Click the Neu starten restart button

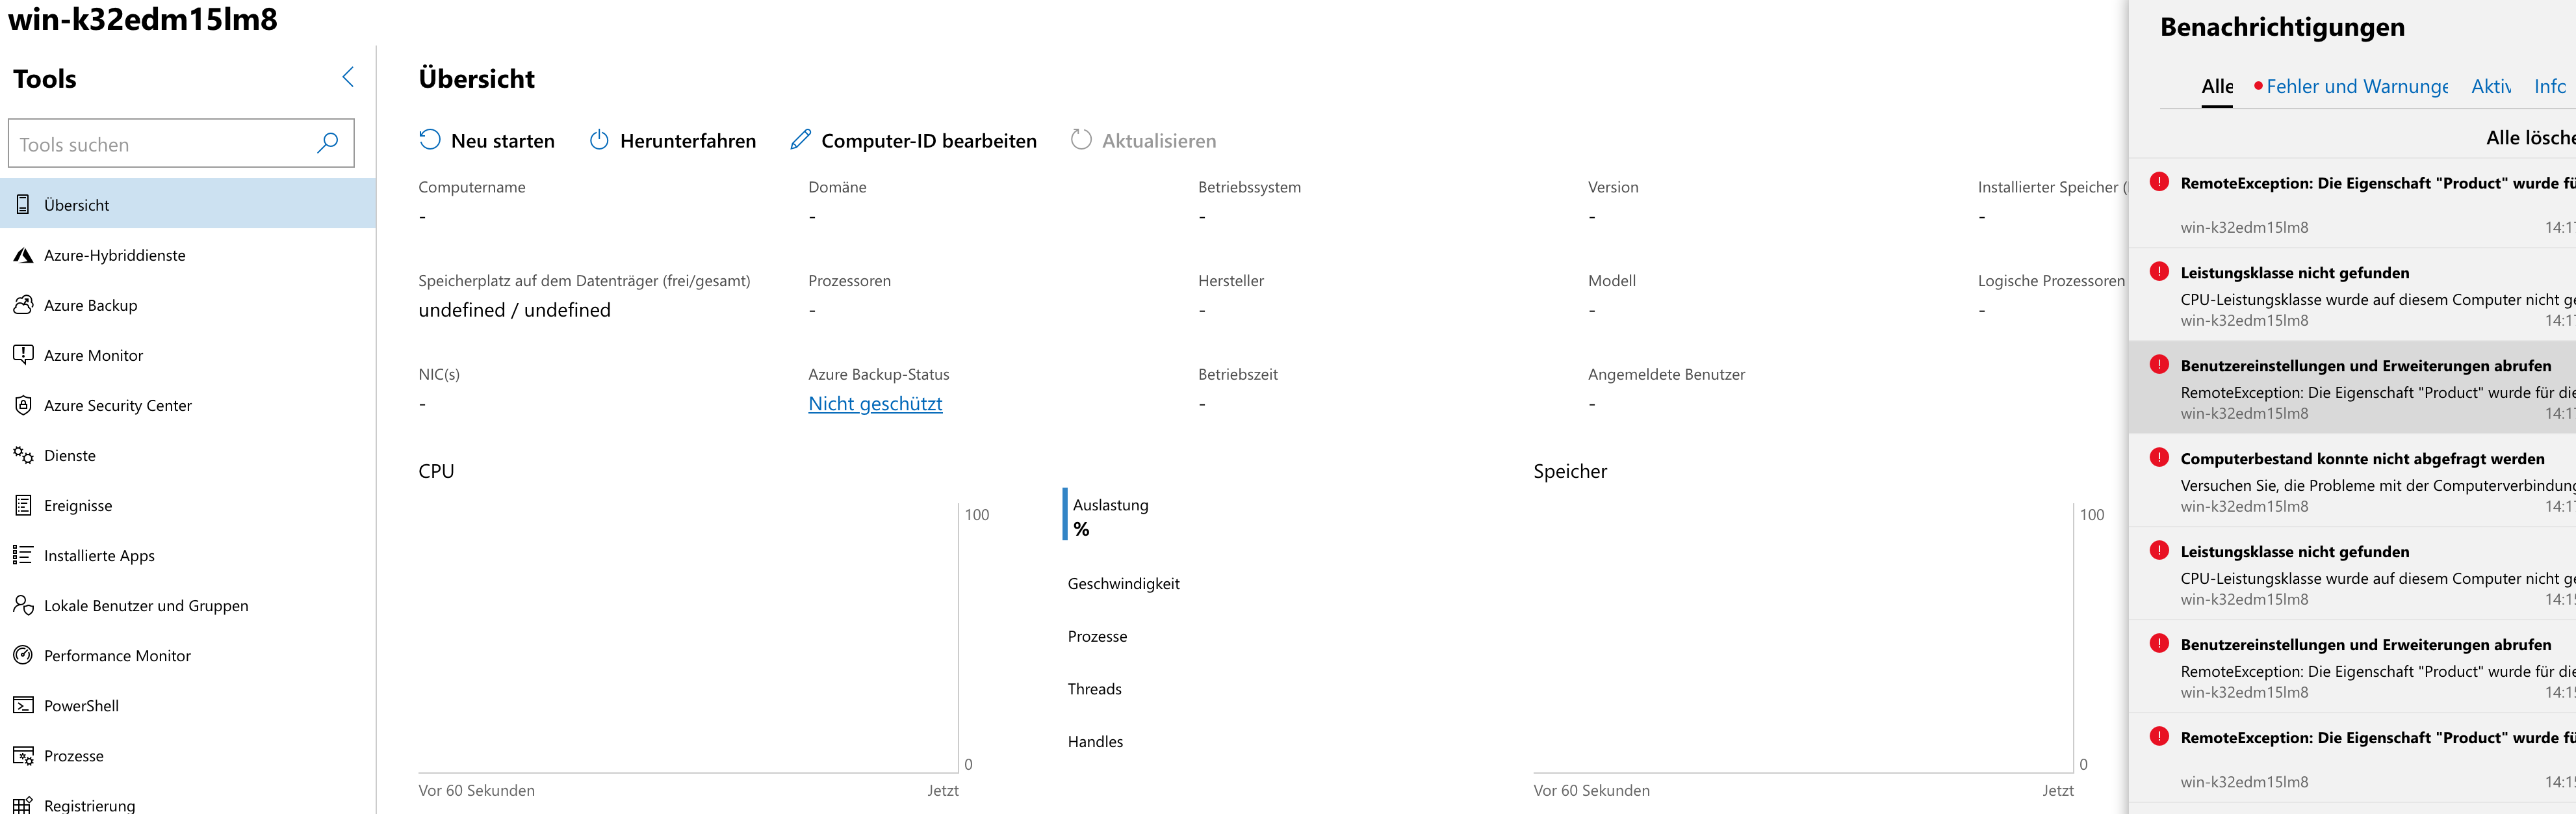pos(487,140)
